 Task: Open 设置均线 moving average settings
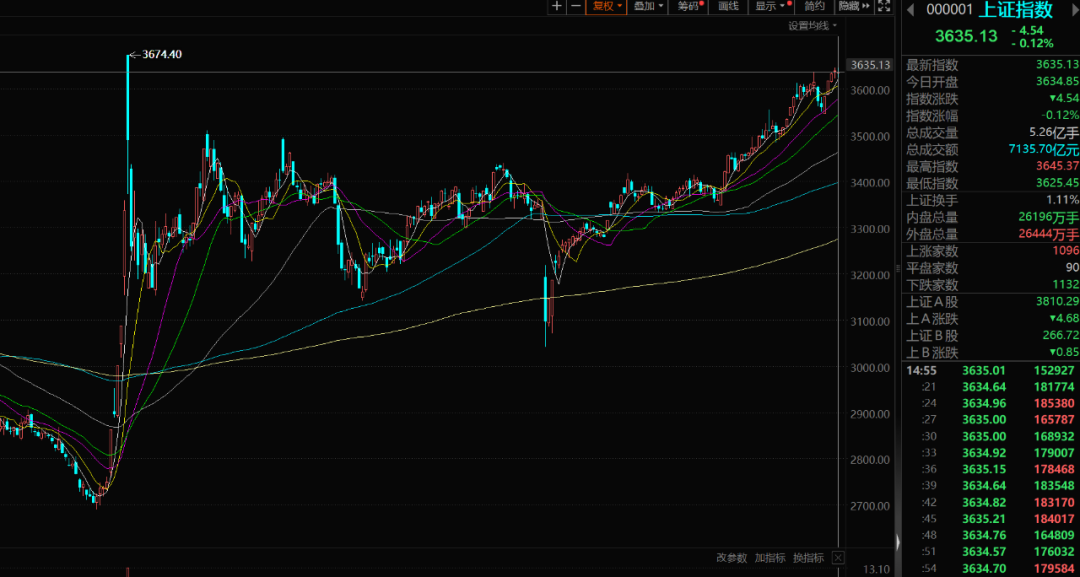810,25
